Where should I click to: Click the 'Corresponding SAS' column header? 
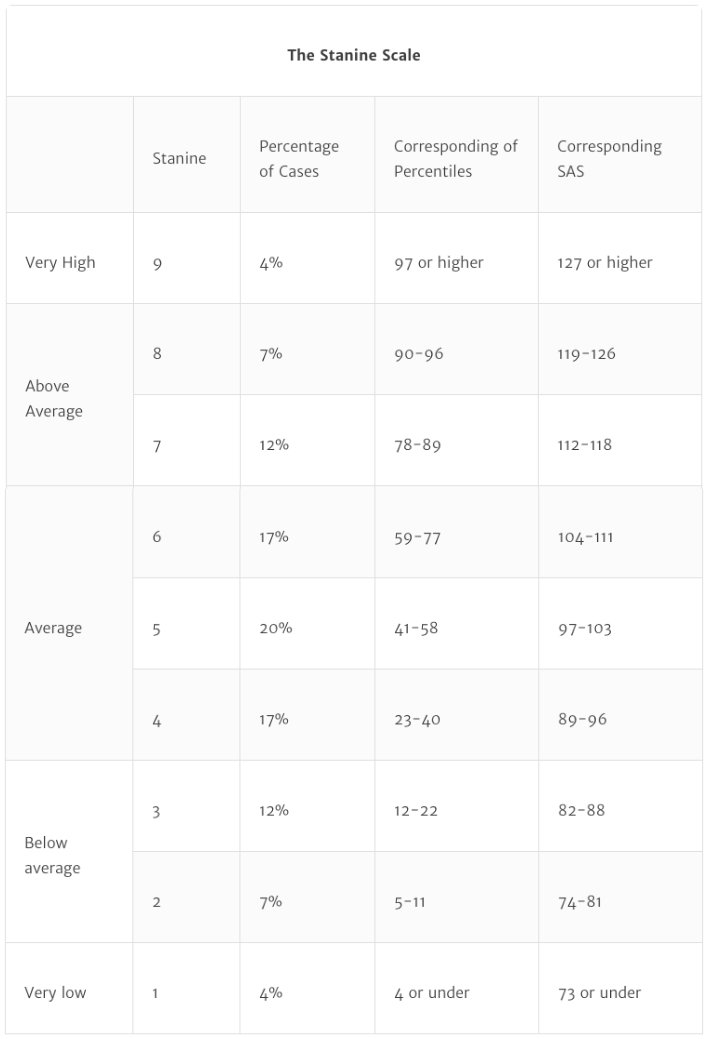[609, 158]
